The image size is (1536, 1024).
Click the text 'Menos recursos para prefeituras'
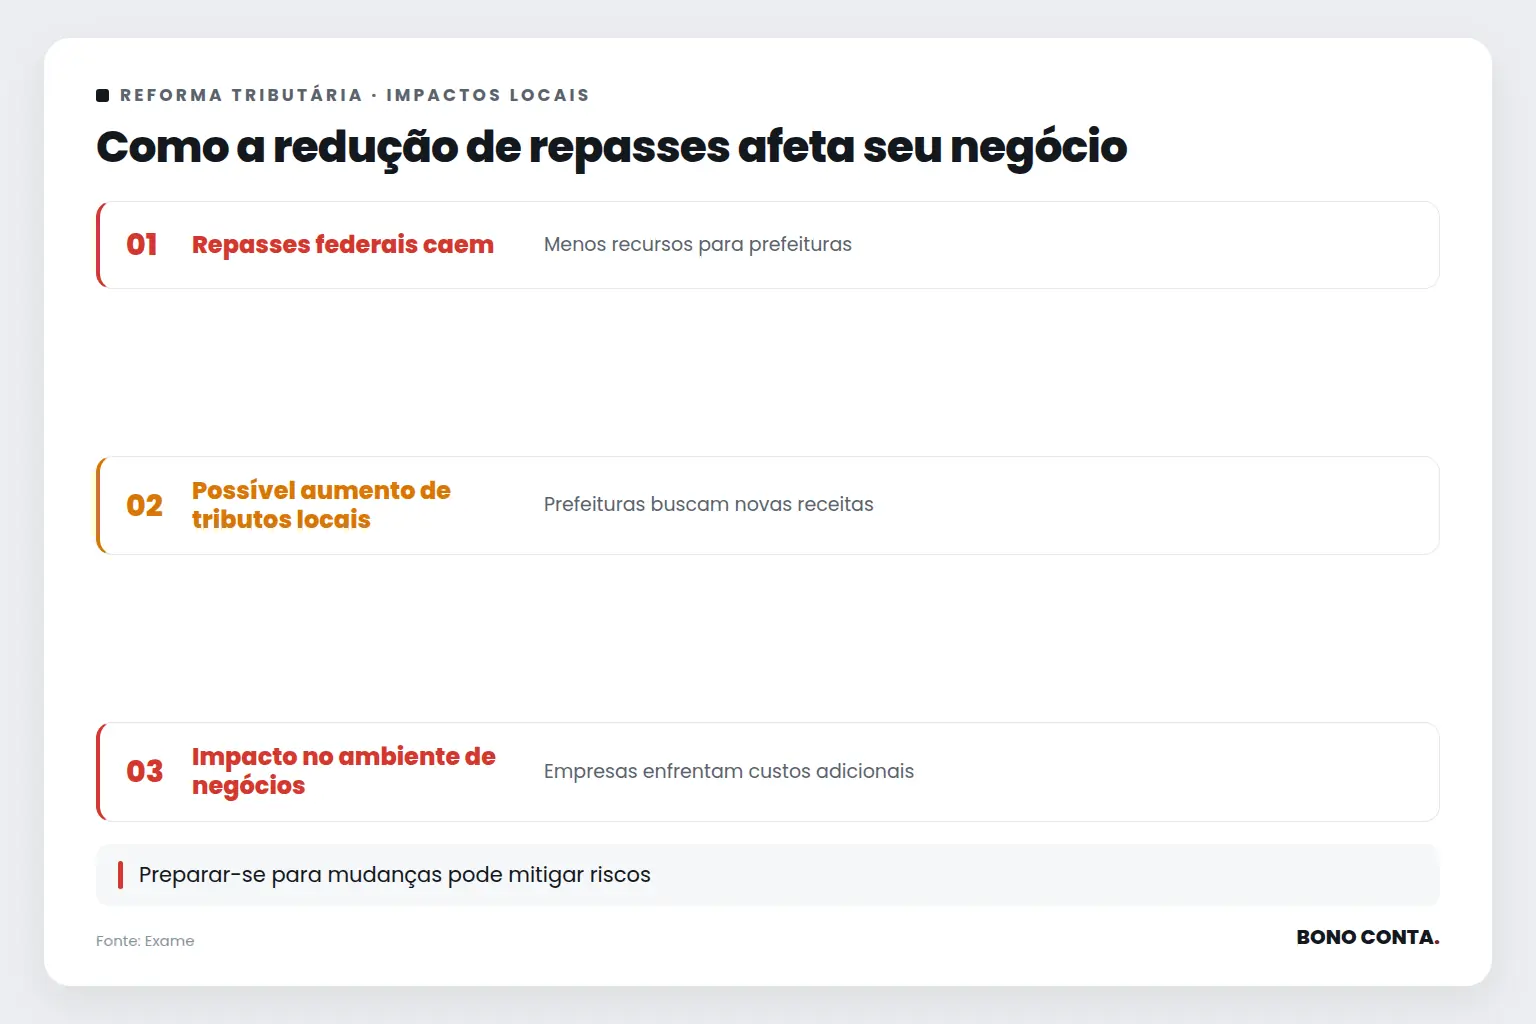698,244
